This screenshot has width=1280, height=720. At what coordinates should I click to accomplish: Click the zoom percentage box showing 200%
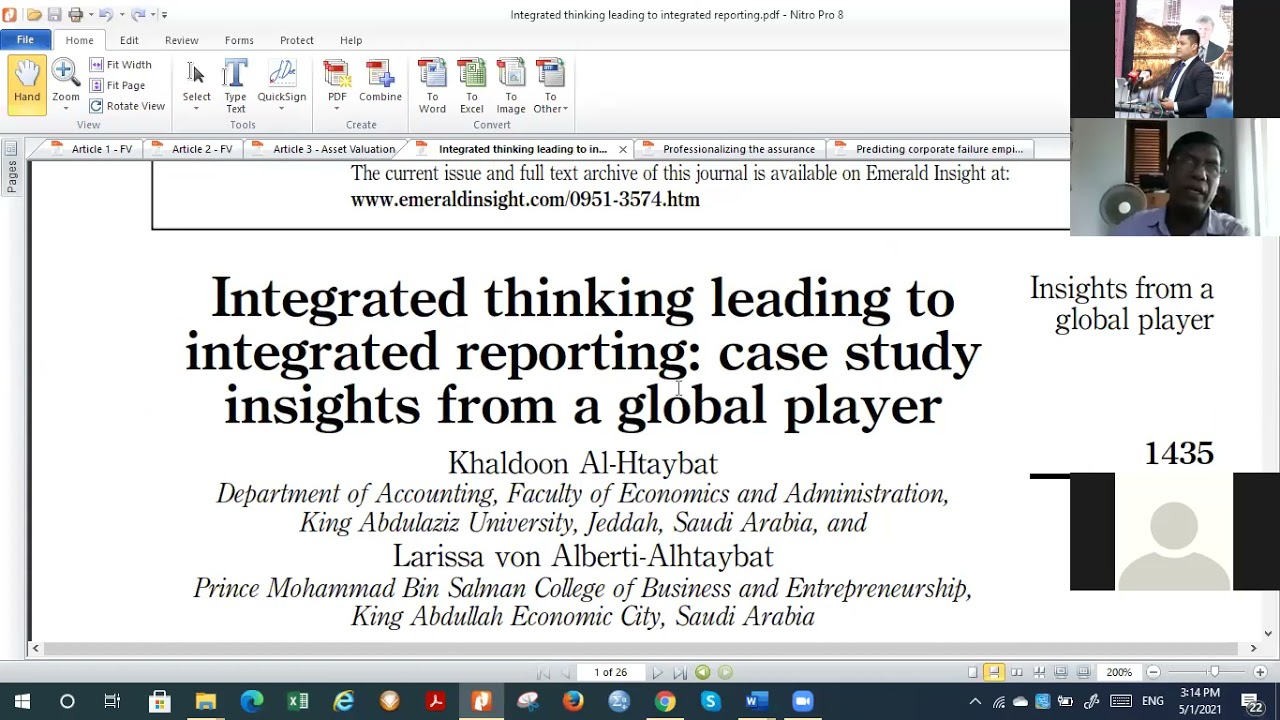coord(1119,673)
